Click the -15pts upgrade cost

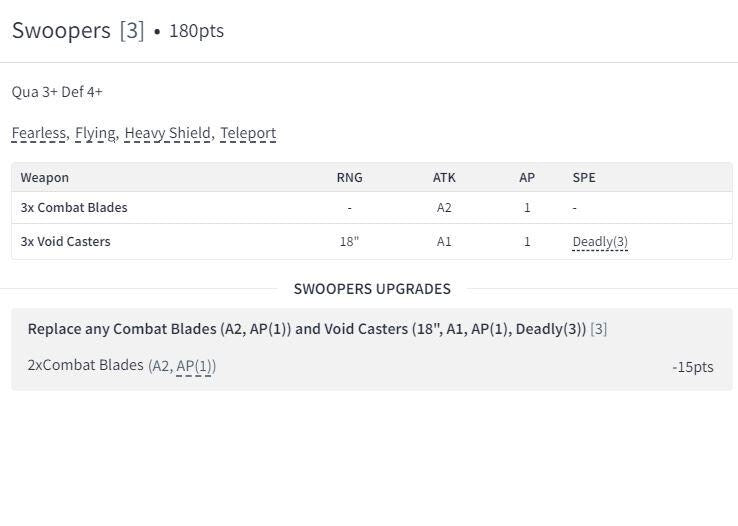coord(692,367)
